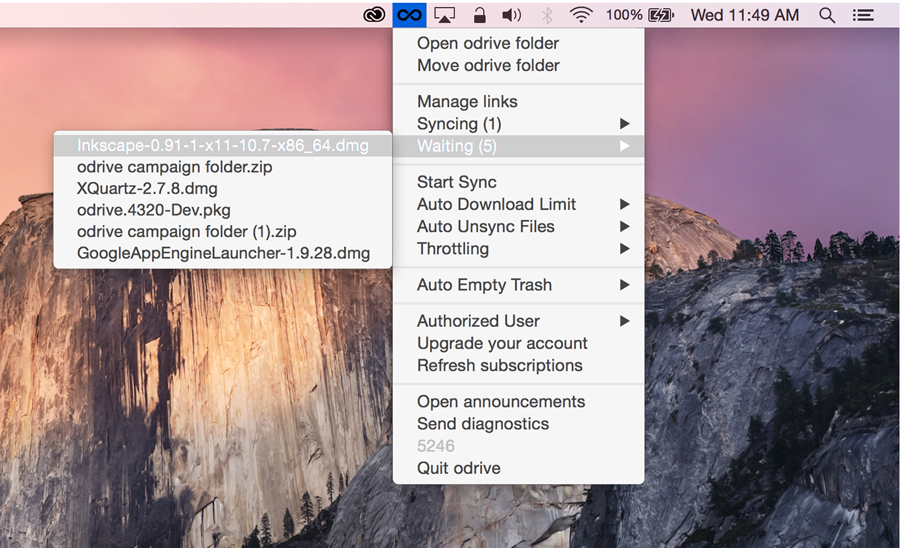Click the battery charging icon
Viewport: 900px width, 548px height.
661,15
